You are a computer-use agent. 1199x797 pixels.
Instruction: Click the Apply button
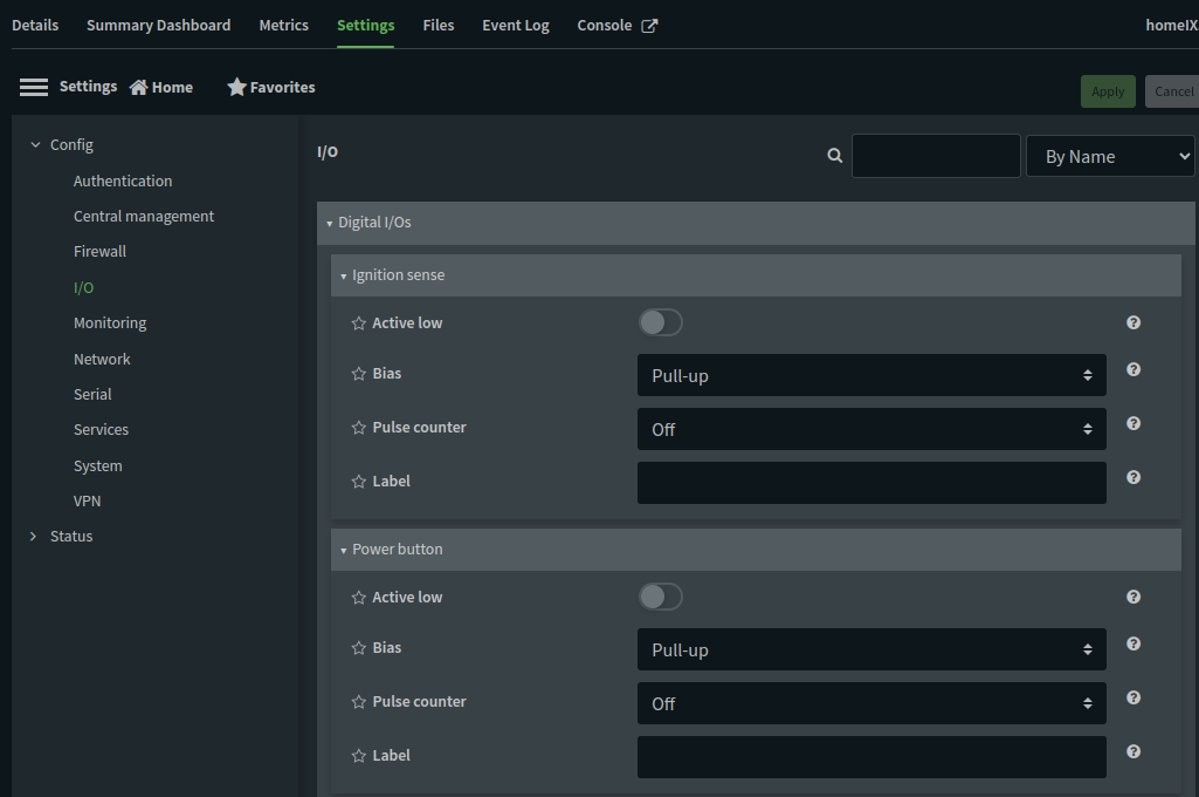(x=1107, y=91)
